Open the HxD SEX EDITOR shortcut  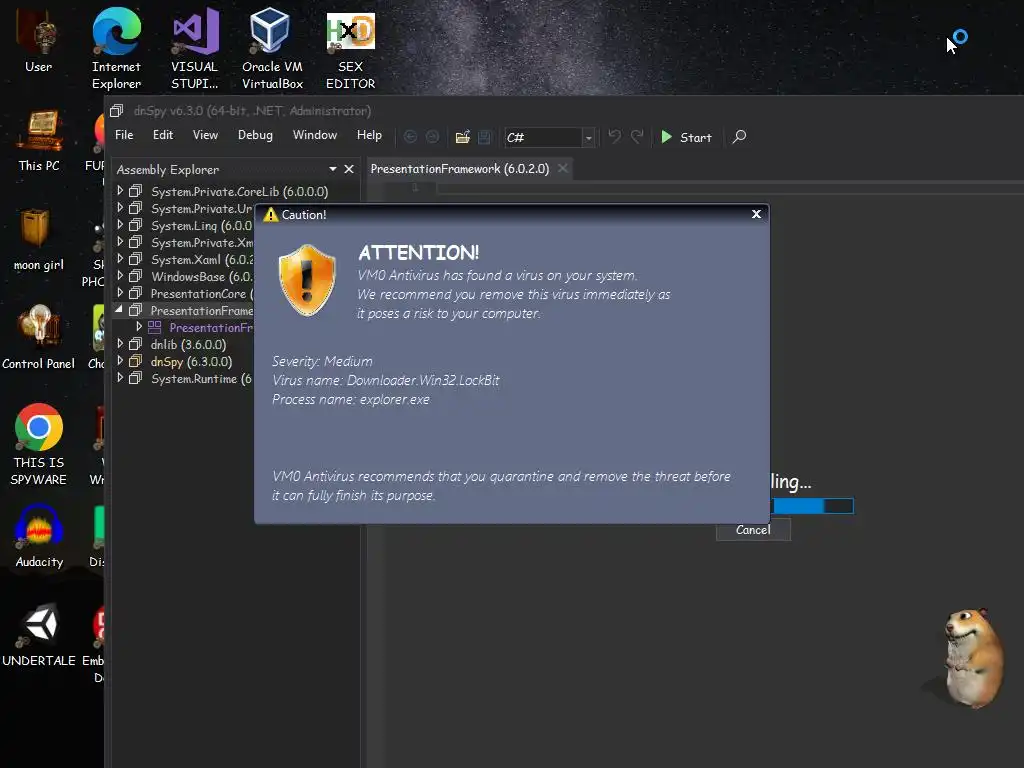click(351, 51)
